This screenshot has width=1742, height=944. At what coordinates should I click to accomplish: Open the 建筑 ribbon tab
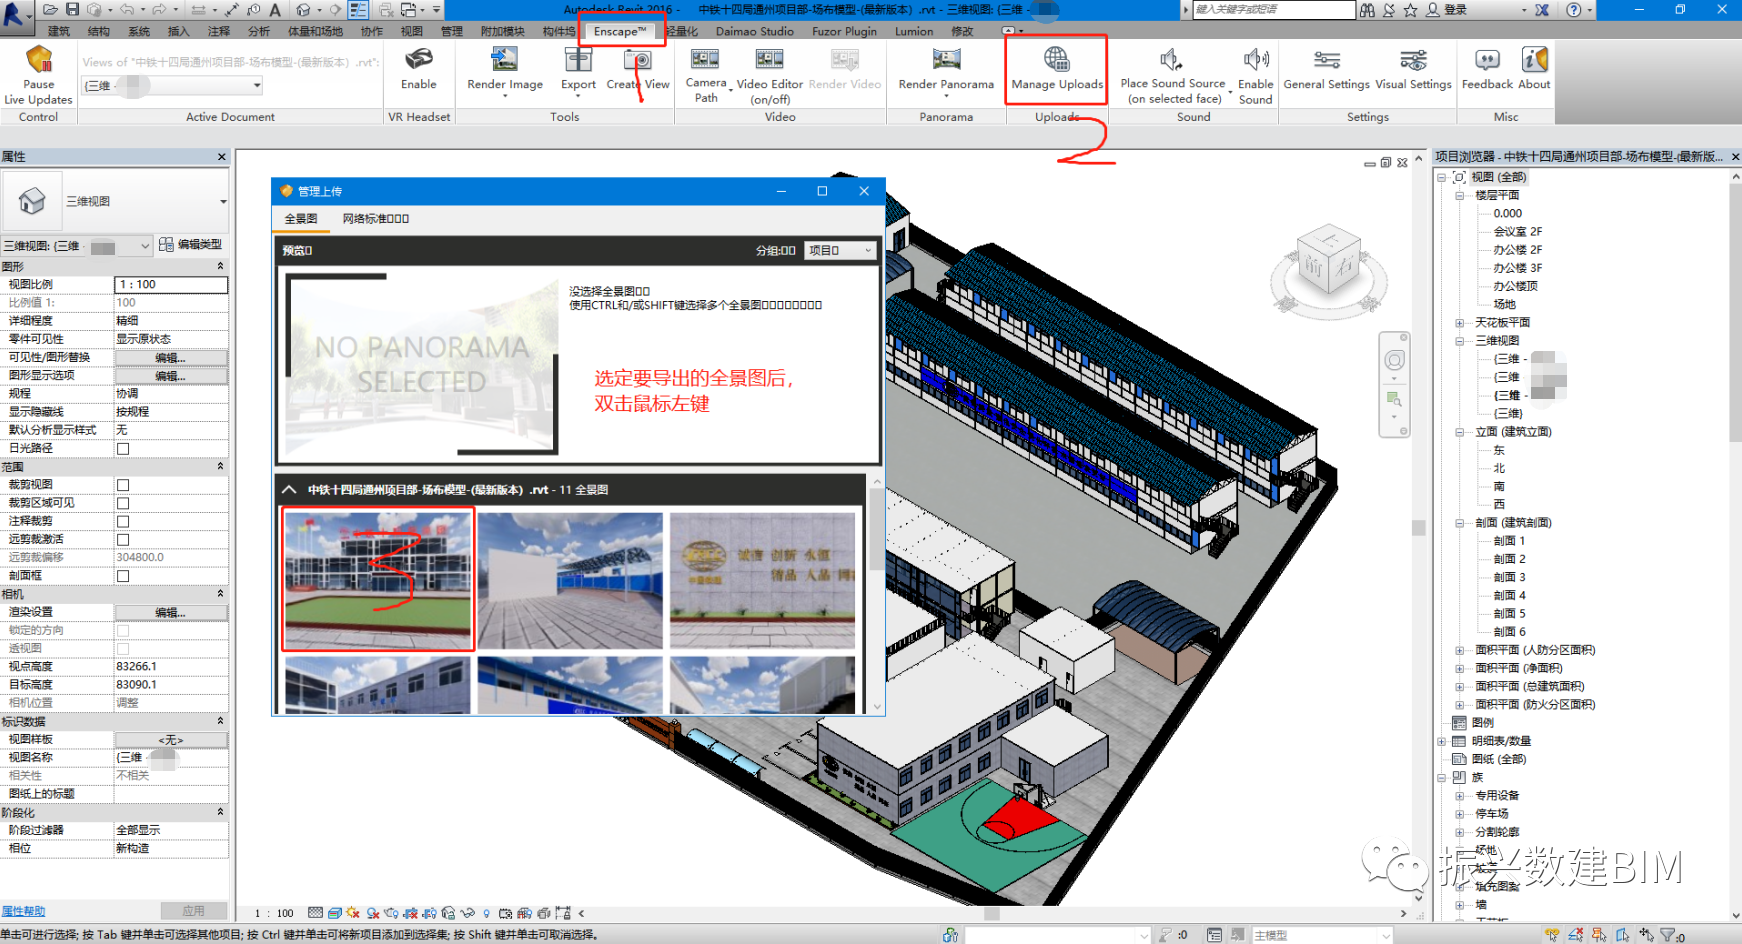[59, 31]
